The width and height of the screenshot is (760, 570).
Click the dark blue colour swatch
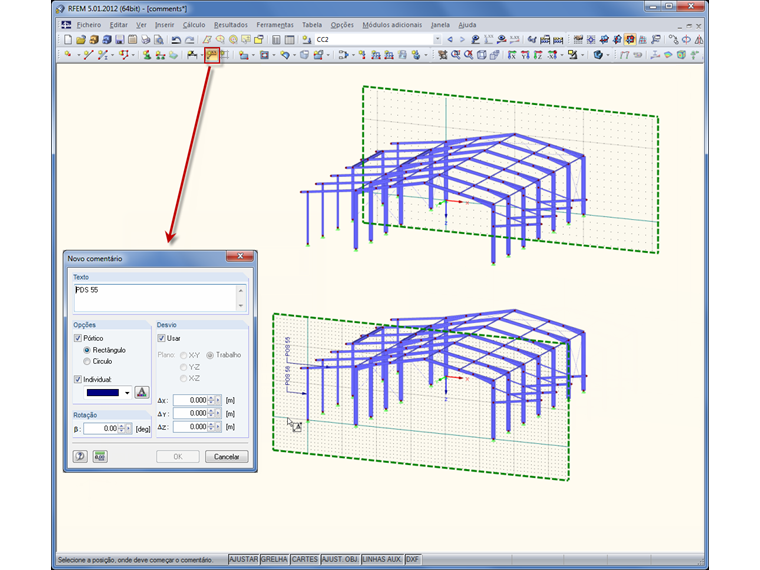(102, 393)
